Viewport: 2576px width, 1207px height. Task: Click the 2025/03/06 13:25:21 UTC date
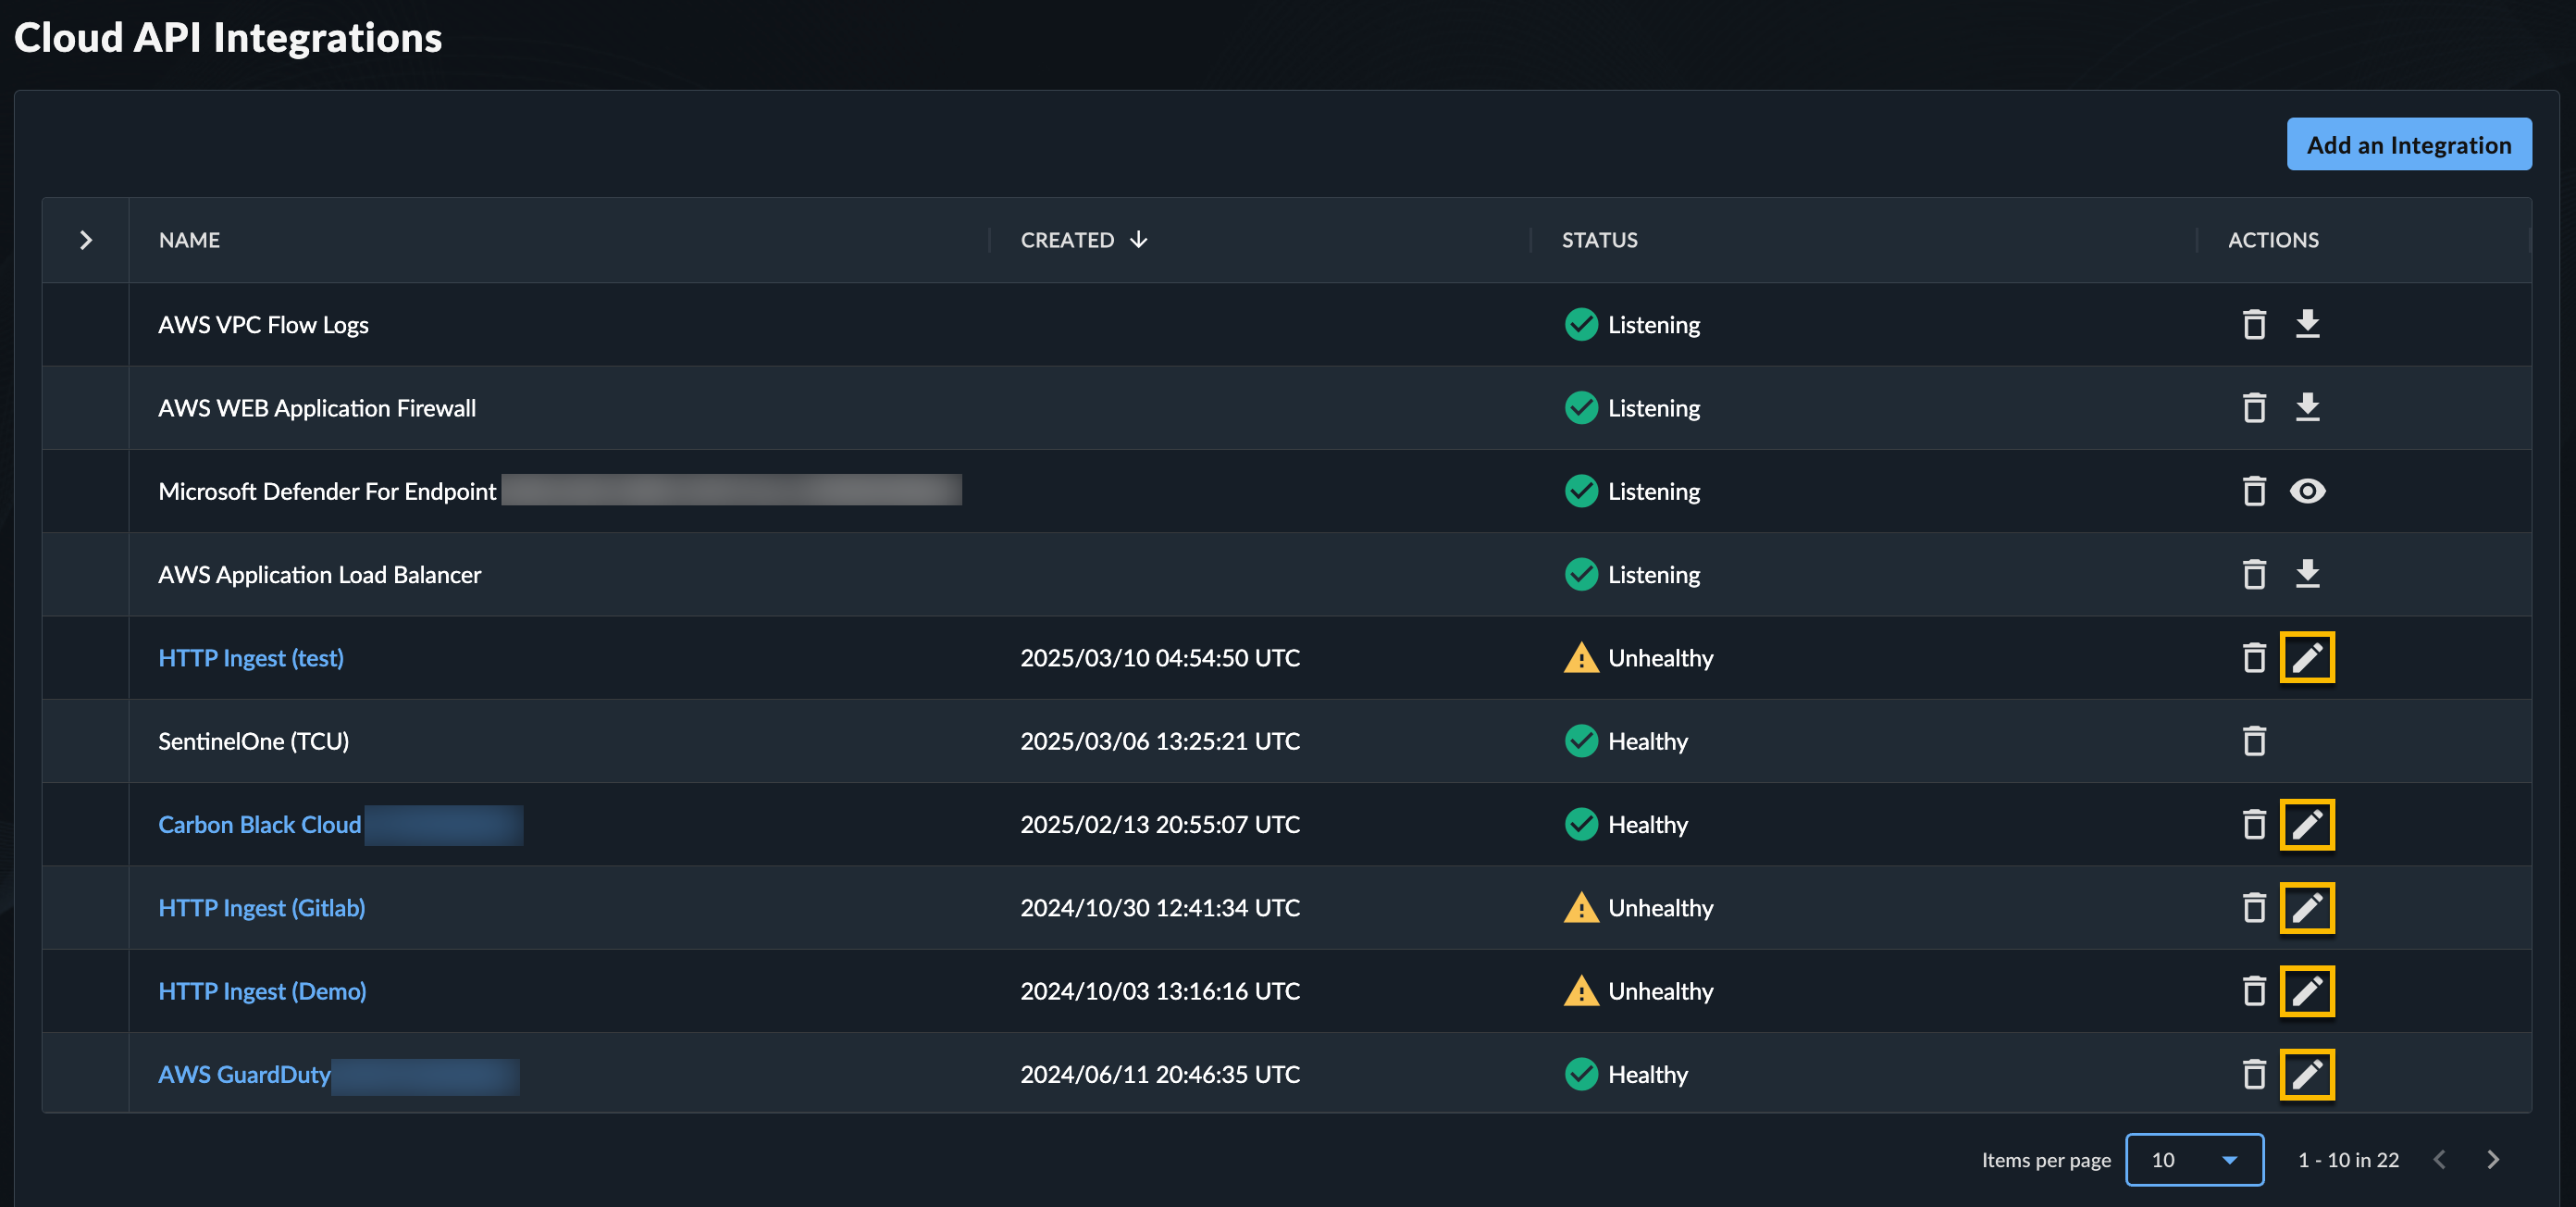click(x=1160, y=741)
